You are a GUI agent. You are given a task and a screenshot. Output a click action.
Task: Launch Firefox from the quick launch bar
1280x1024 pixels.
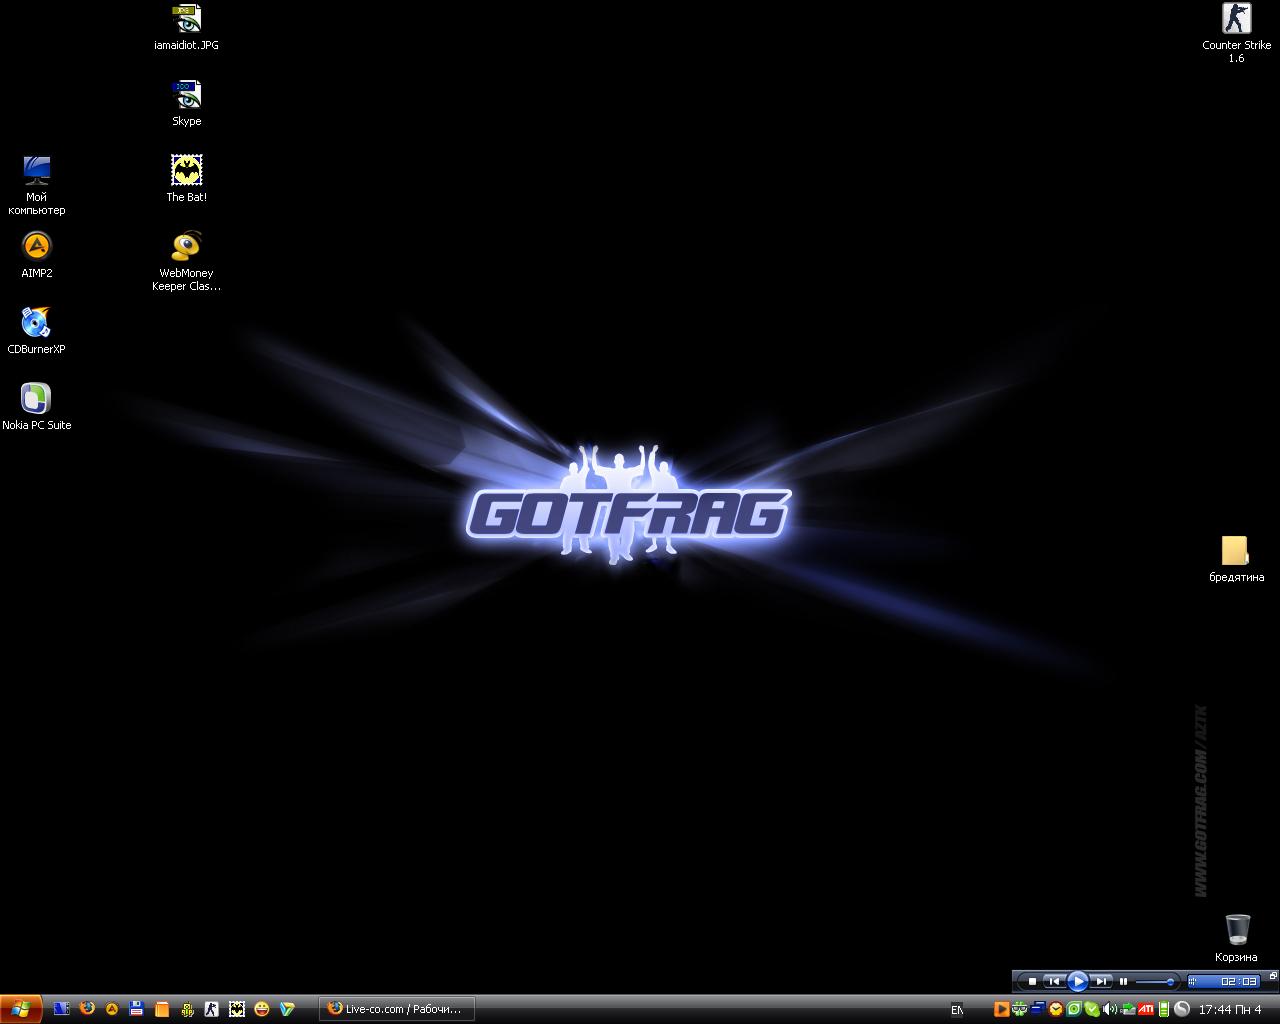coord(87,1009)
